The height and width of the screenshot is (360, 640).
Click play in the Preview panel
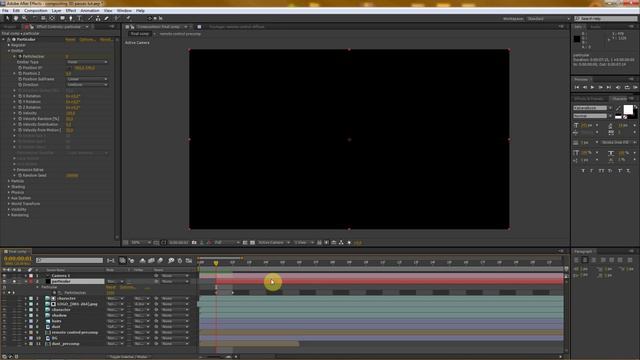[593, 87]
